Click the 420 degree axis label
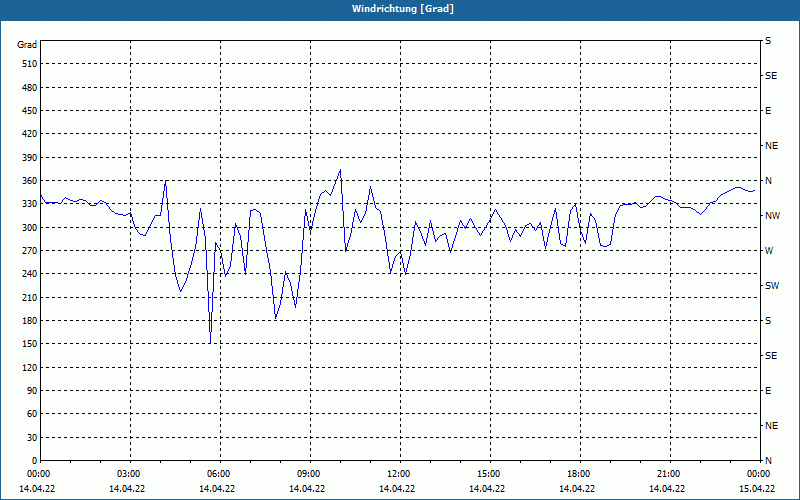 point(30,134)
